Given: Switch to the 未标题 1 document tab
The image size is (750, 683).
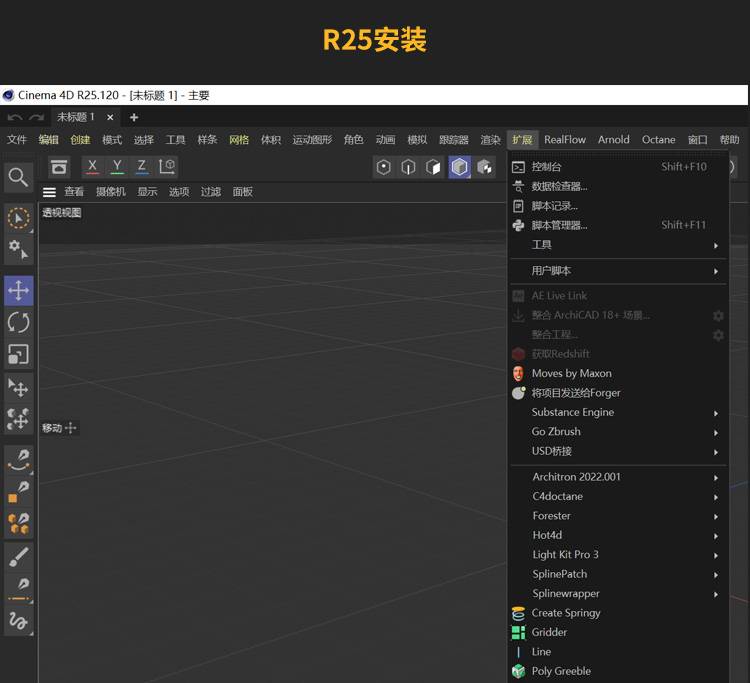Looking at the screenshot, I should point(76,117).
